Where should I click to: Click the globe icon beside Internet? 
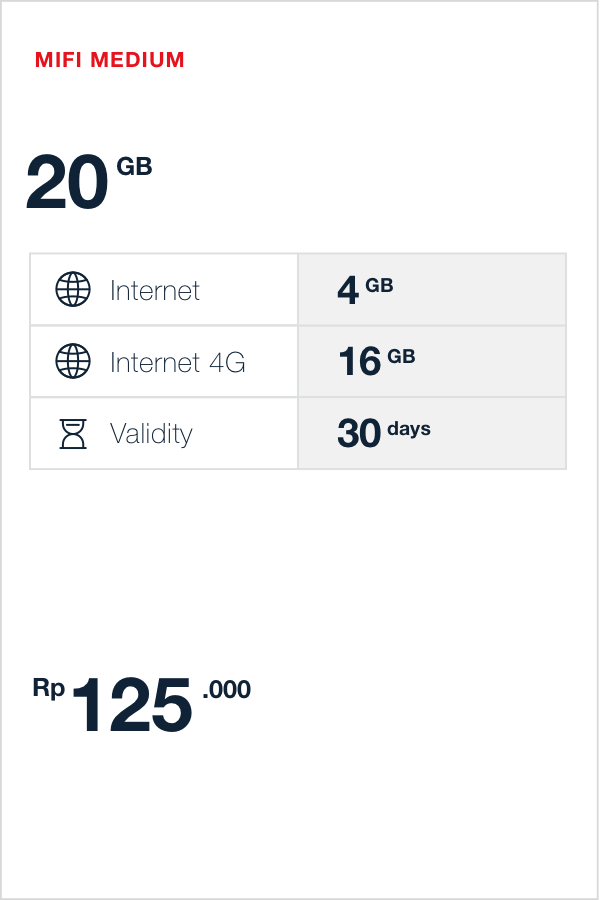[x=73, y=290]
